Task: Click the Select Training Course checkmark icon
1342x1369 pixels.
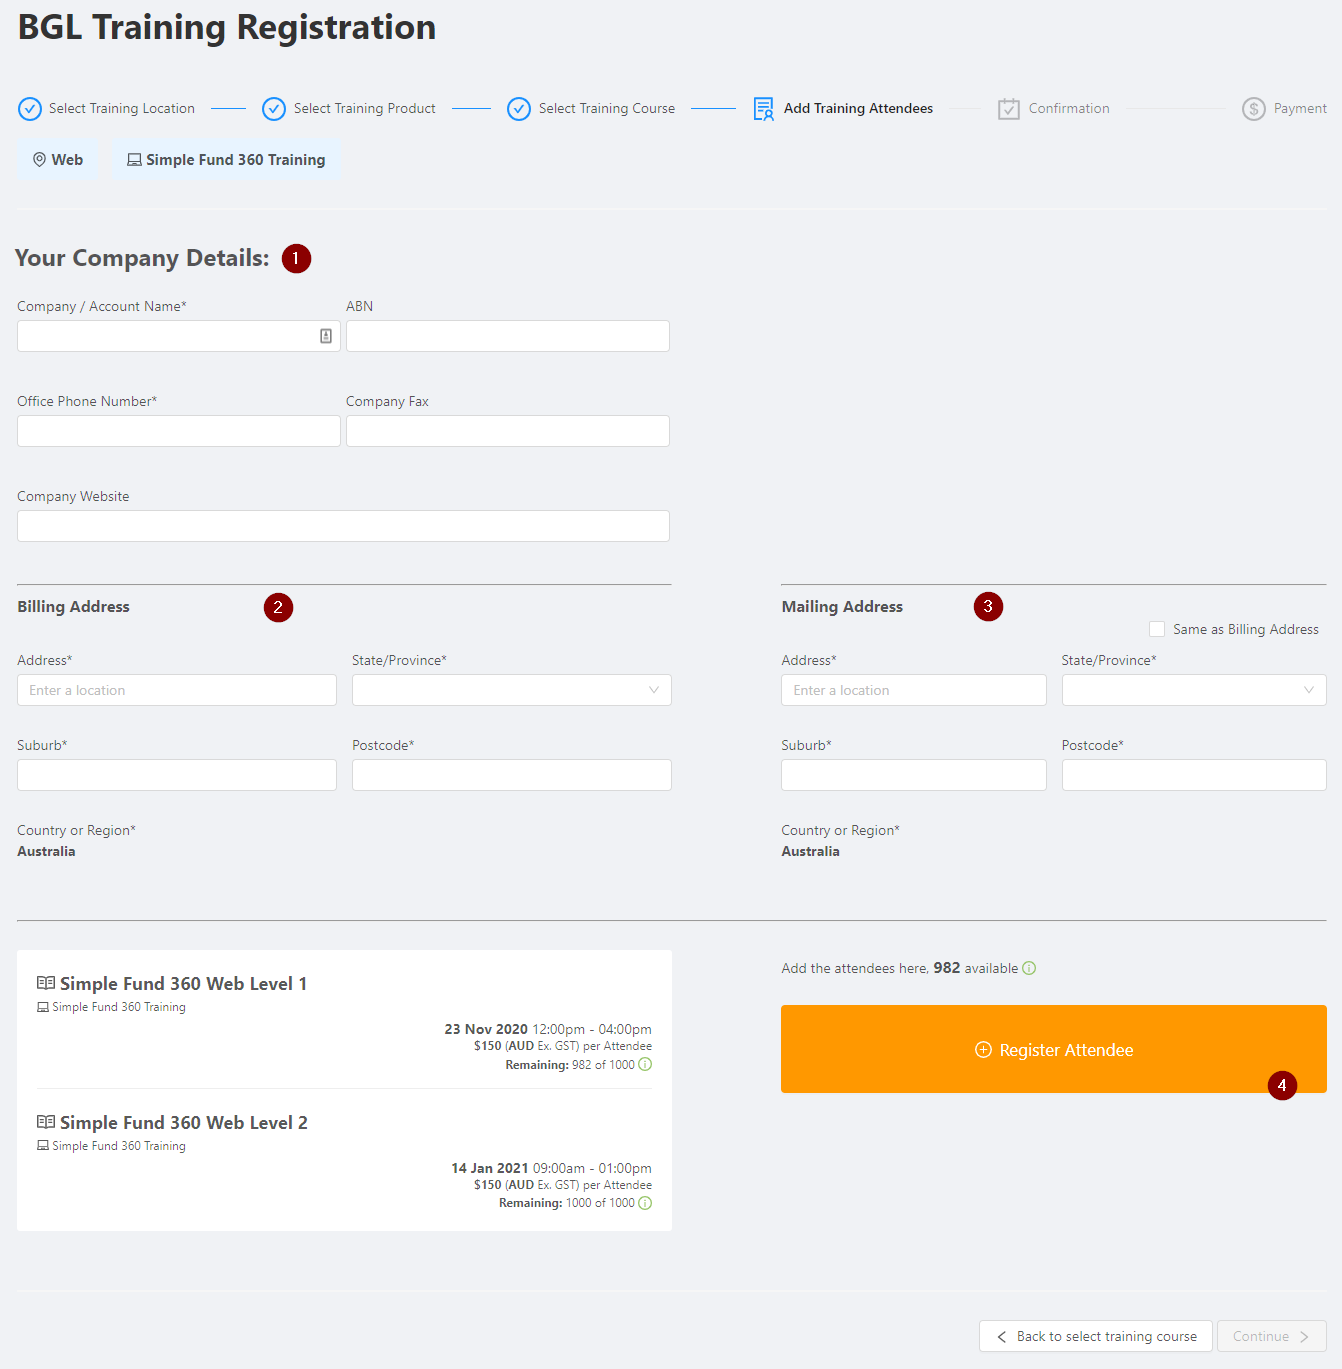Action: [x=519, y=109]
